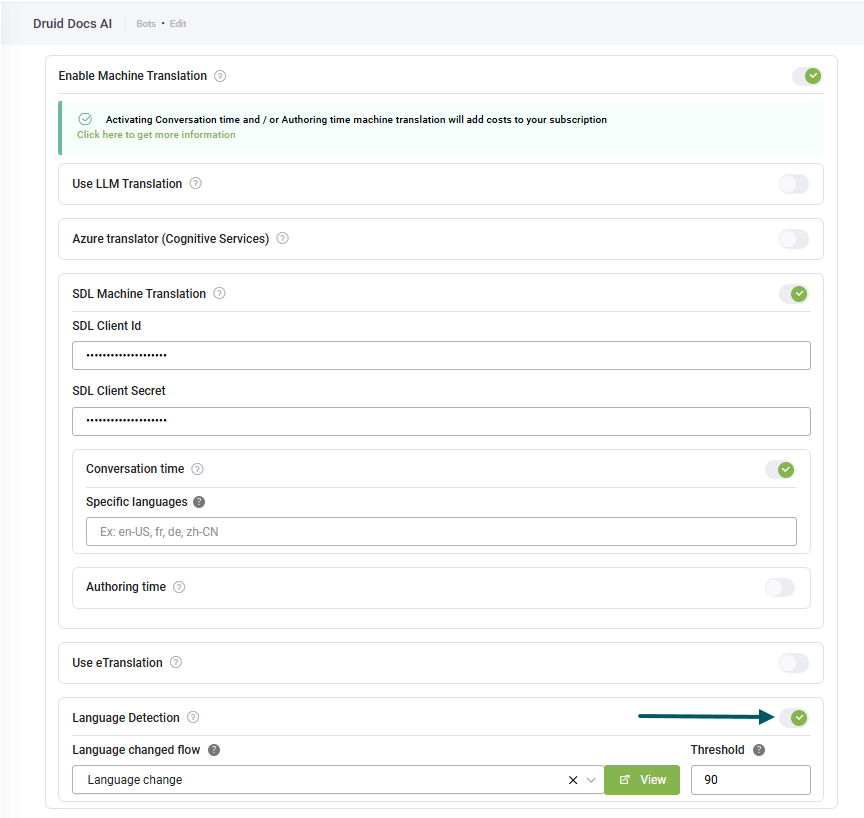
Task: Click help icon next to Specific languages
Action: click(x=199, y=502)
